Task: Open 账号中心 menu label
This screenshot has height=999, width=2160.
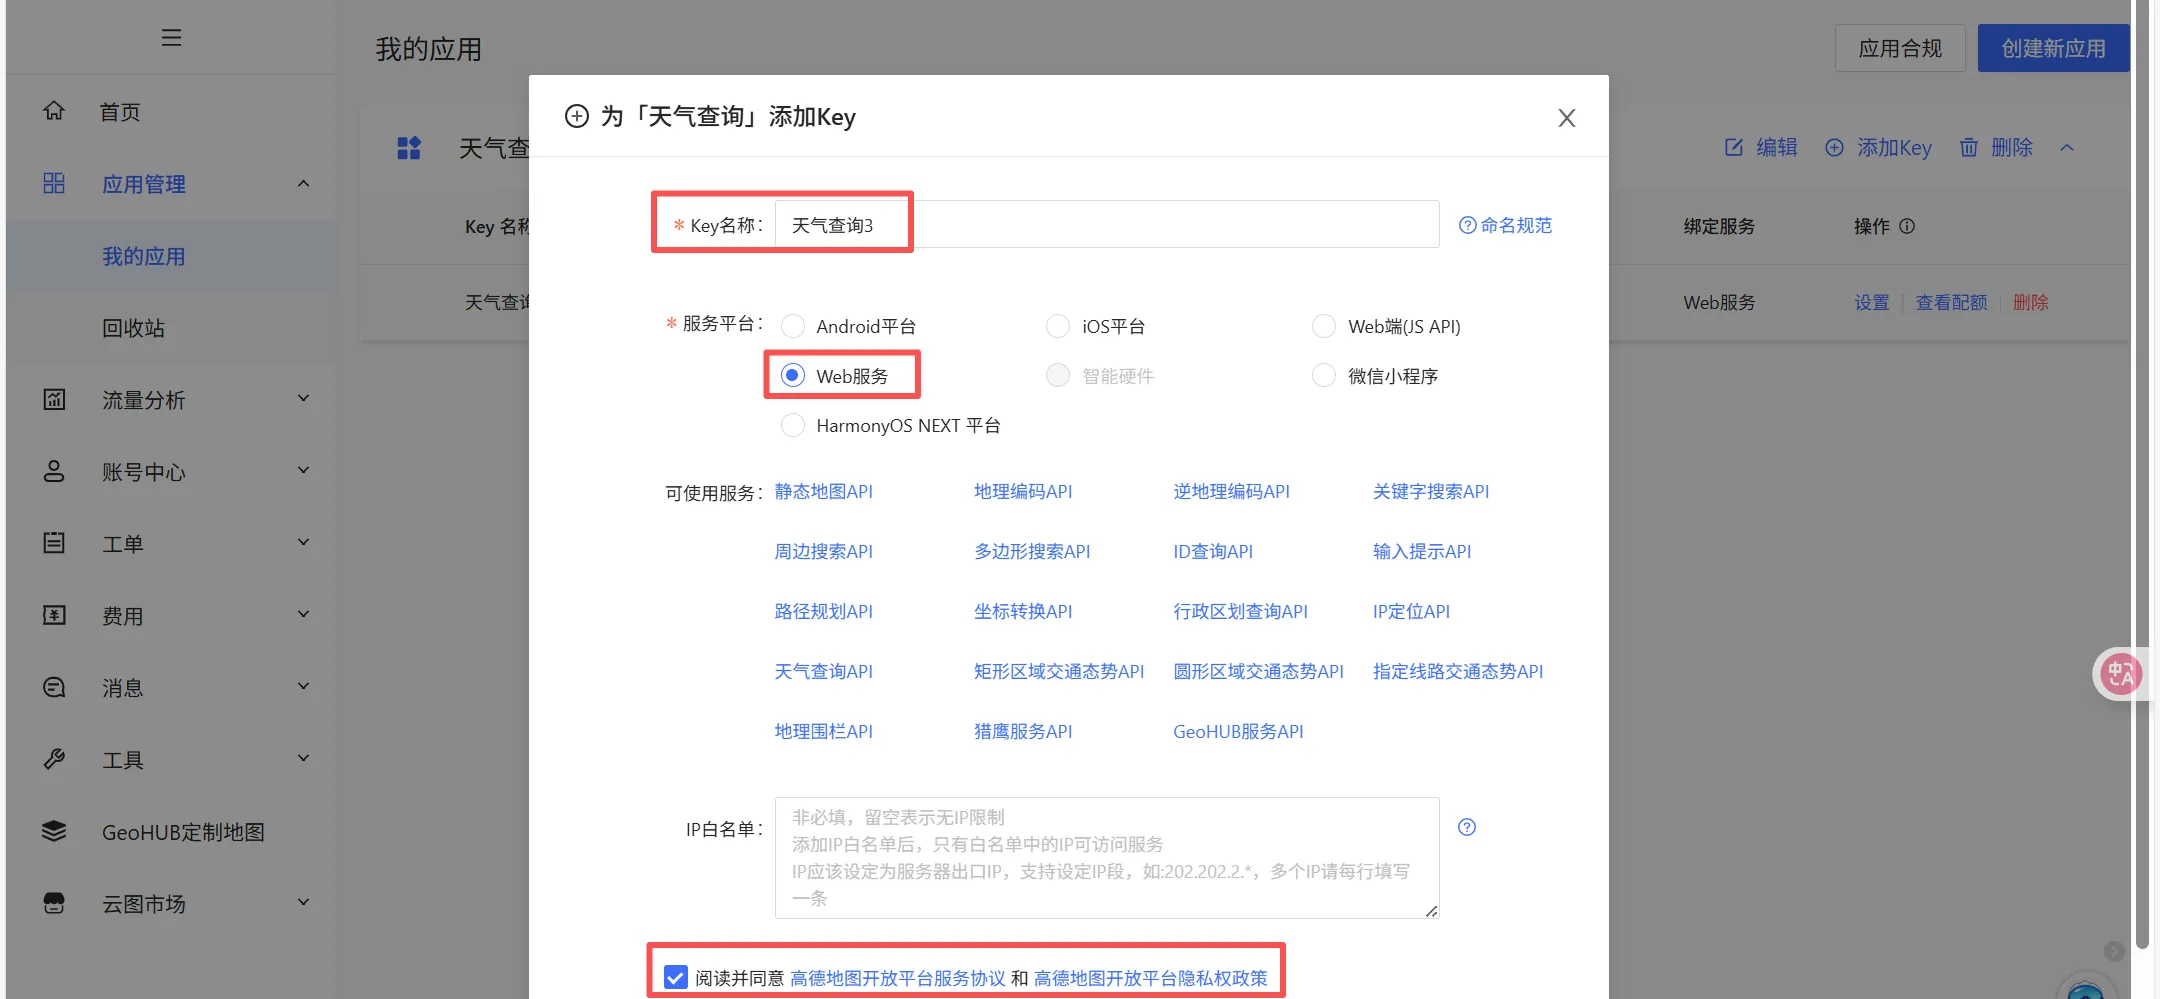Action: [144, 472]
